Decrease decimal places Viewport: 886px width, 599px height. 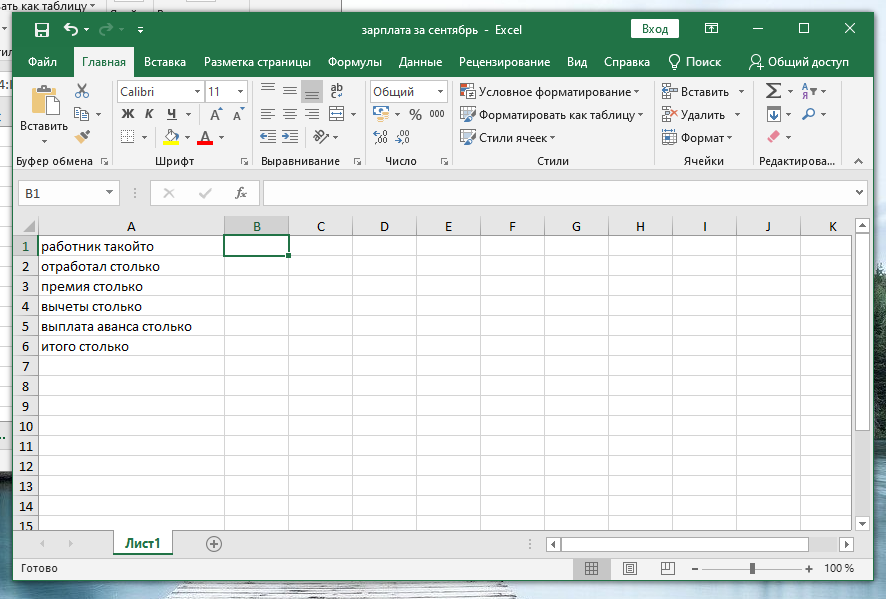pyautogui.click(x=402, y=137)
